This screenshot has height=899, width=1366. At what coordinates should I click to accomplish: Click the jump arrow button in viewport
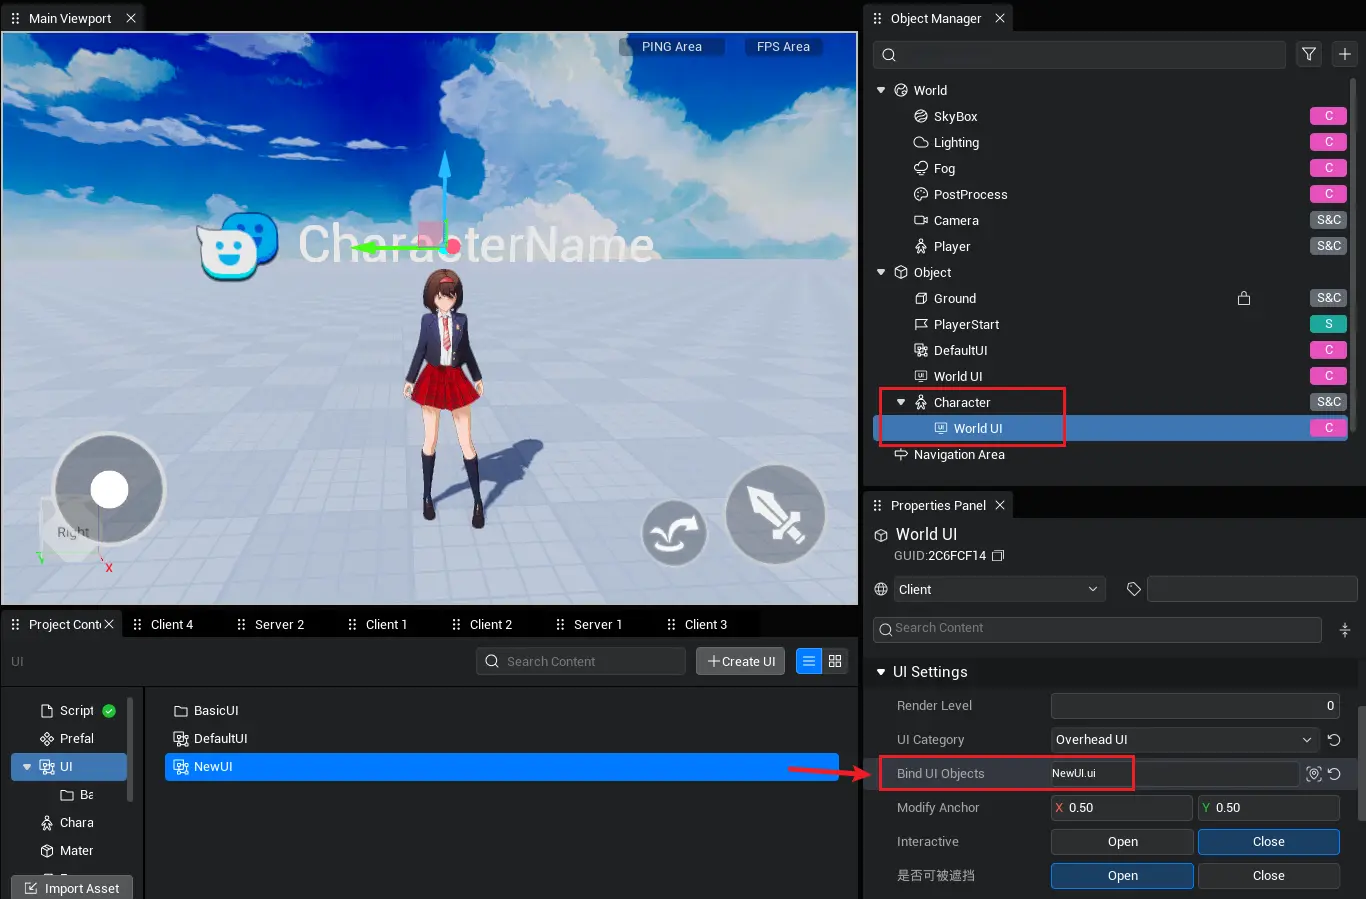tap(674, 533)
